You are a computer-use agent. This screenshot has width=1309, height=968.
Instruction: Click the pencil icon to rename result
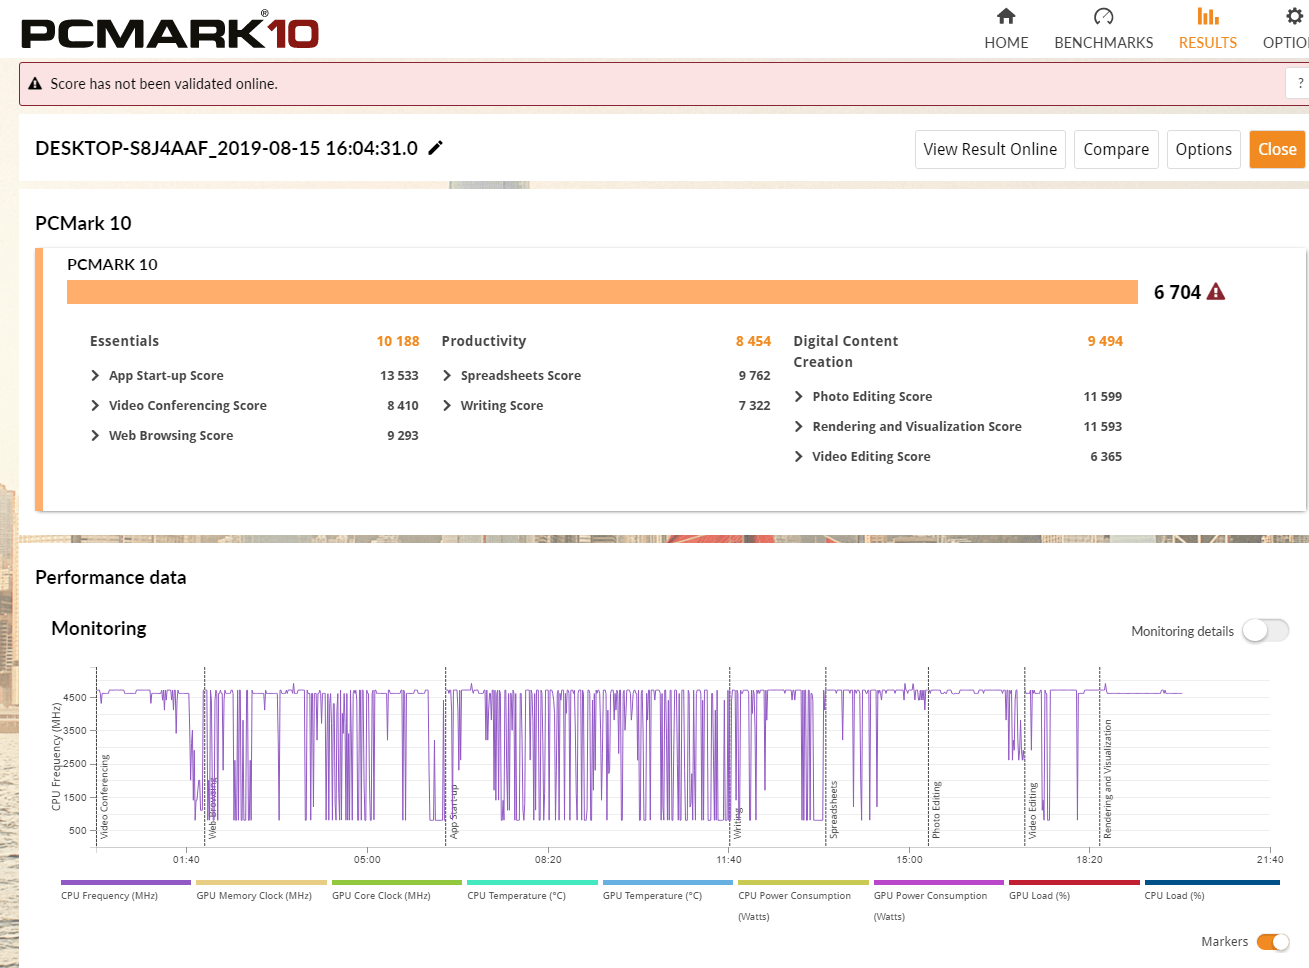click(435, 148)
